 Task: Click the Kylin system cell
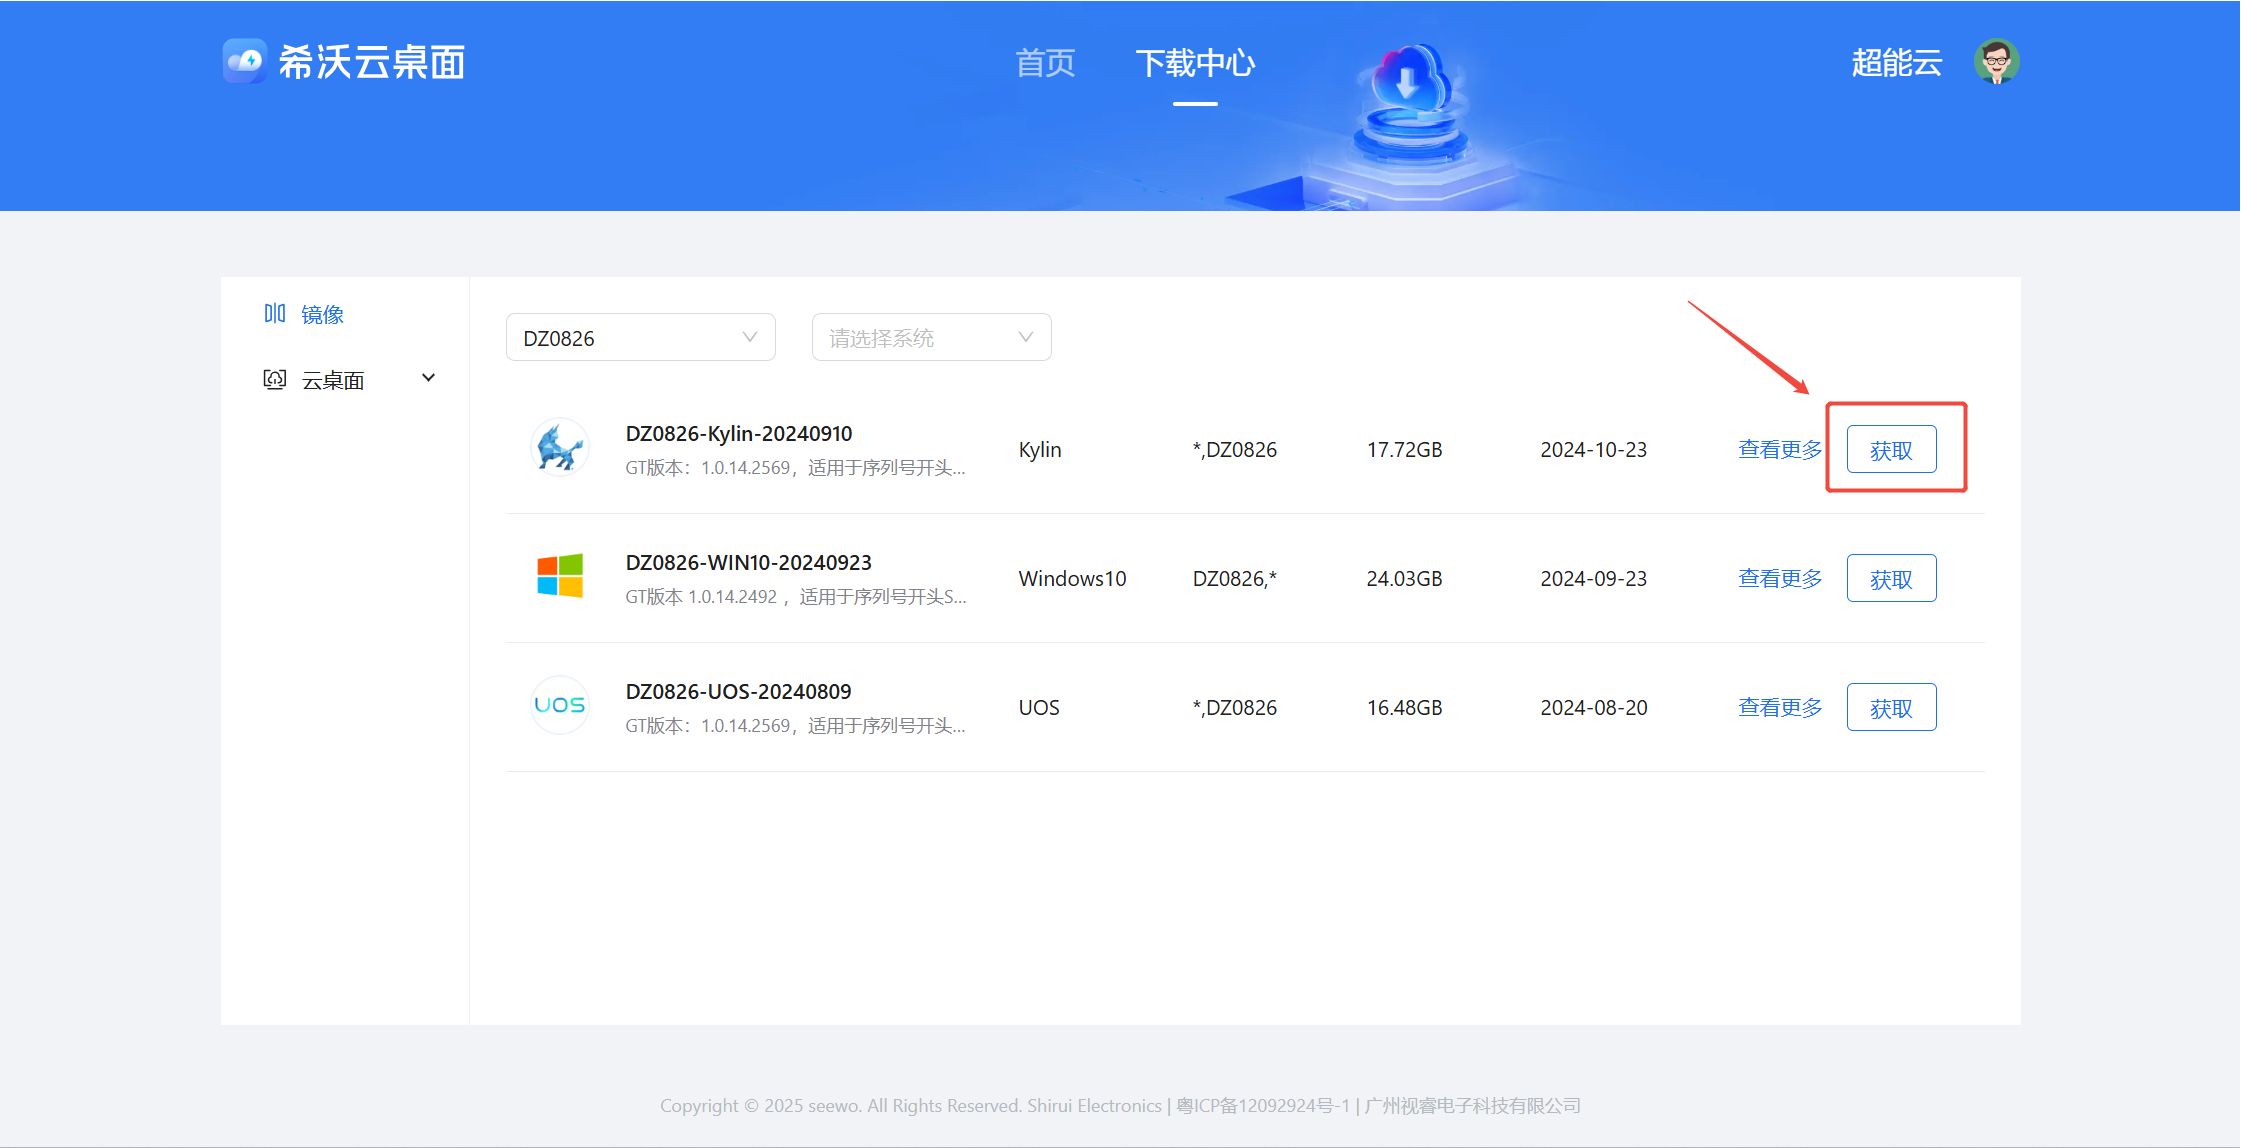point(1040,450)
